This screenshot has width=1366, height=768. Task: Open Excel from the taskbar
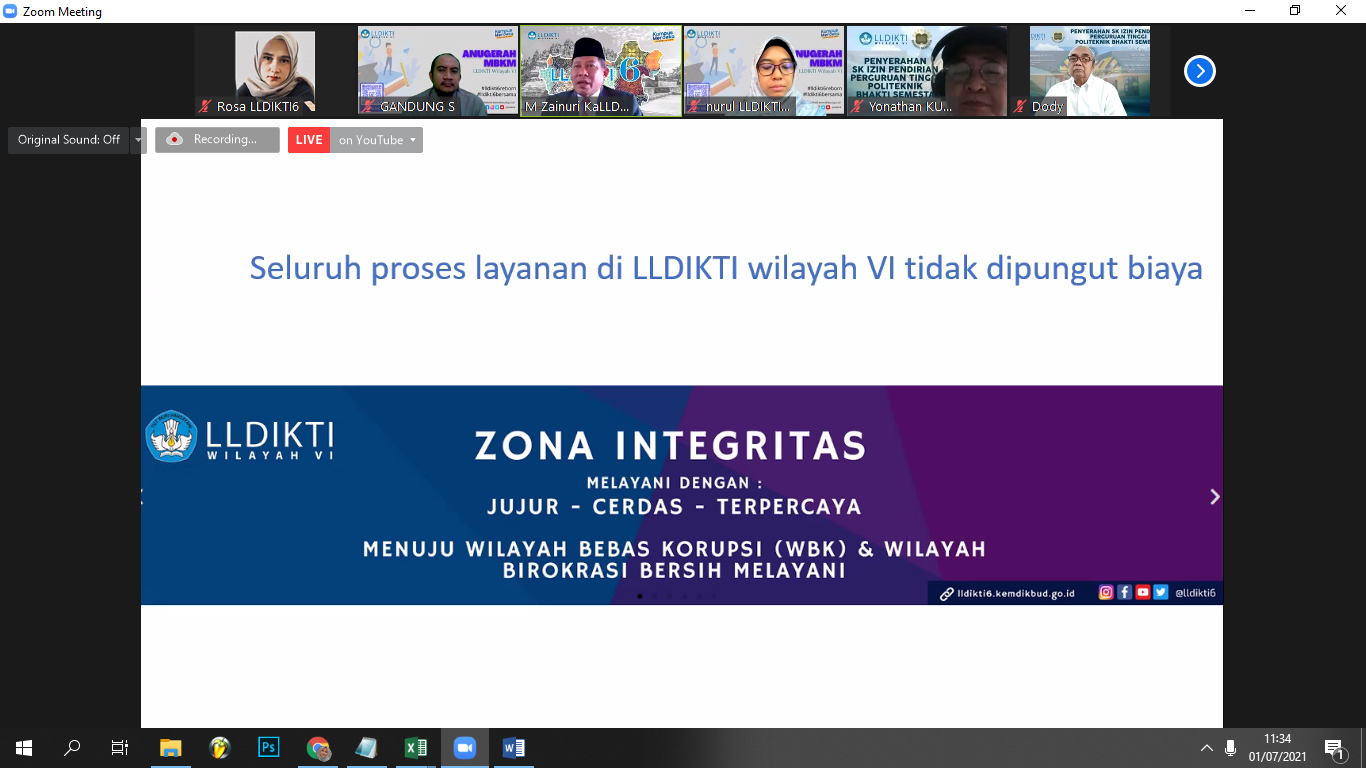415,747
